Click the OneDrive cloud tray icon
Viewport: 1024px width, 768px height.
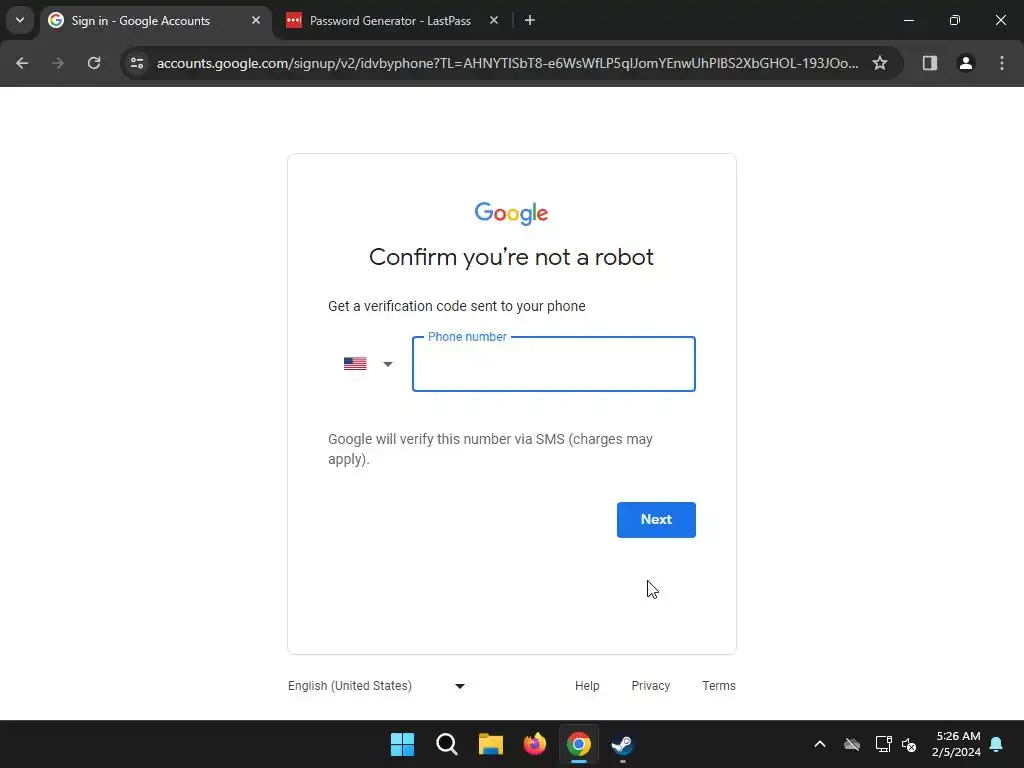852,744
